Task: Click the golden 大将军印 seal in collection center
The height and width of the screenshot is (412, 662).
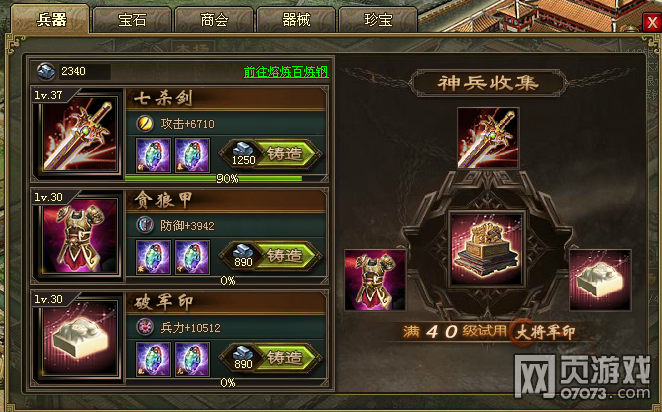Action: point(487,249)
